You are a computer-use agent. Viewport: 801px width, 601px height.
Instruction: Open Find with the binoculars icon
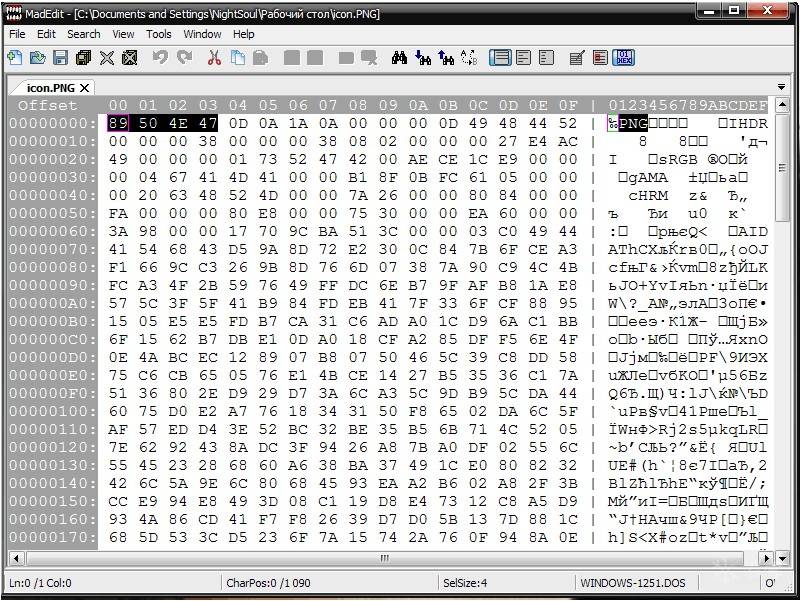point(399,58)
